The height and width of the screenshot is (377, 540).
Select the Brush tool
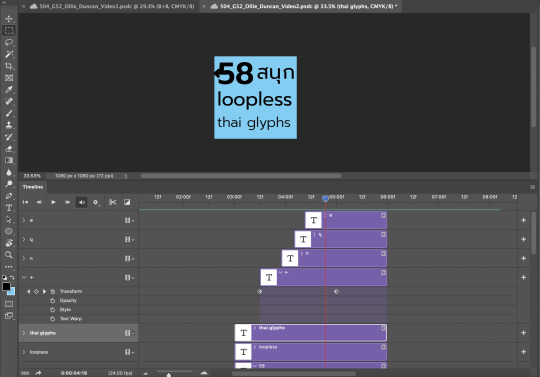coord(9,113)
